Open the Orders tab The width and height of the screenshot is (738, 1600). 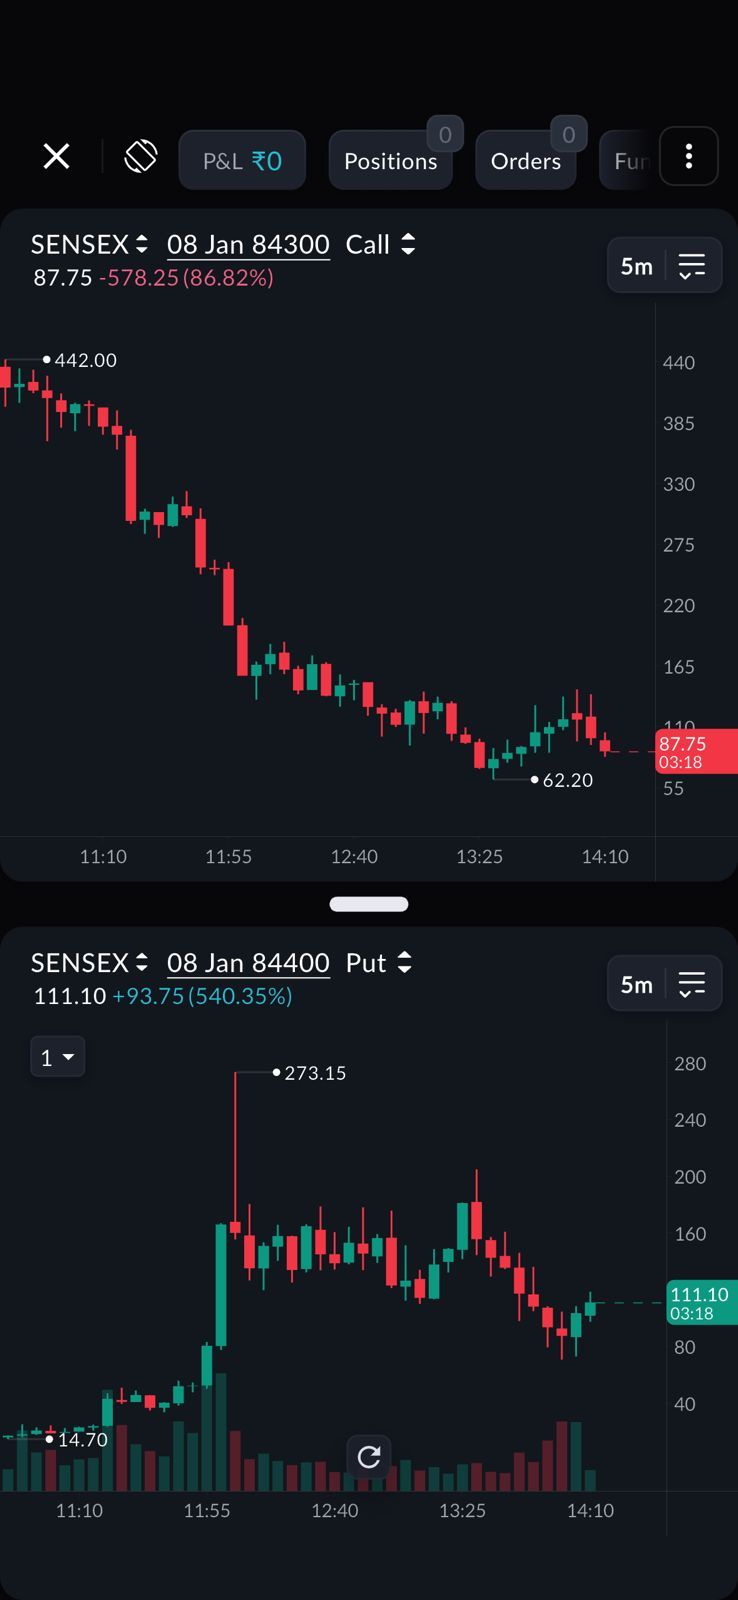pos(526,161)
